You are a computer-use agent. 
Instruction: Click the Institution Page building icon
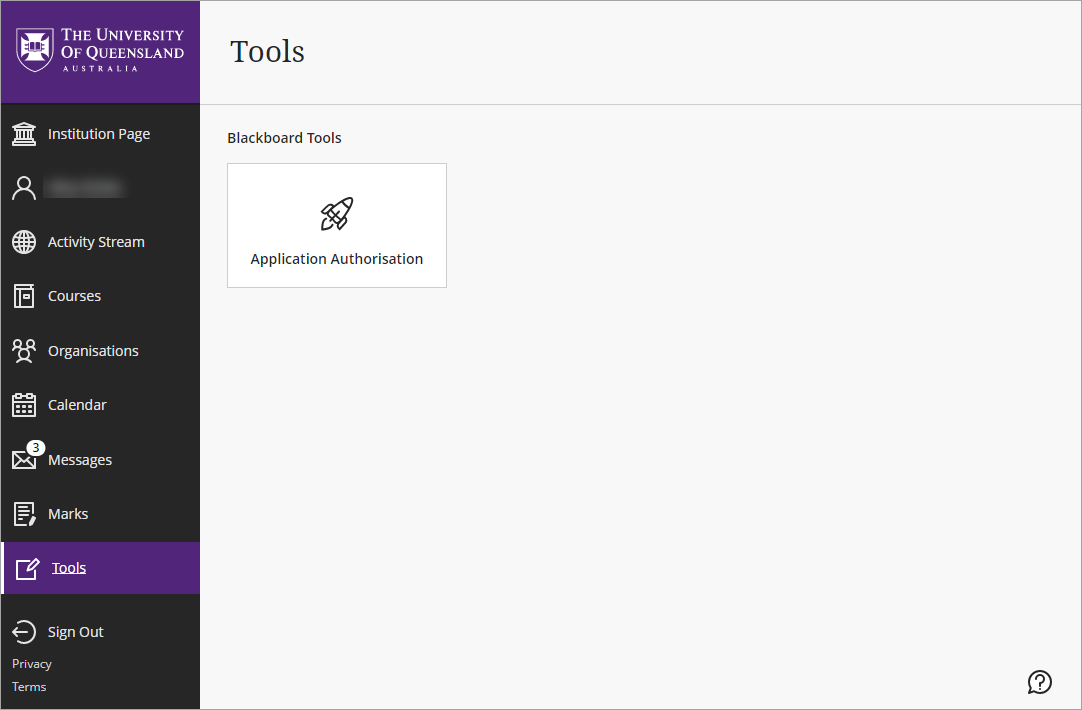tap(24, 134)
